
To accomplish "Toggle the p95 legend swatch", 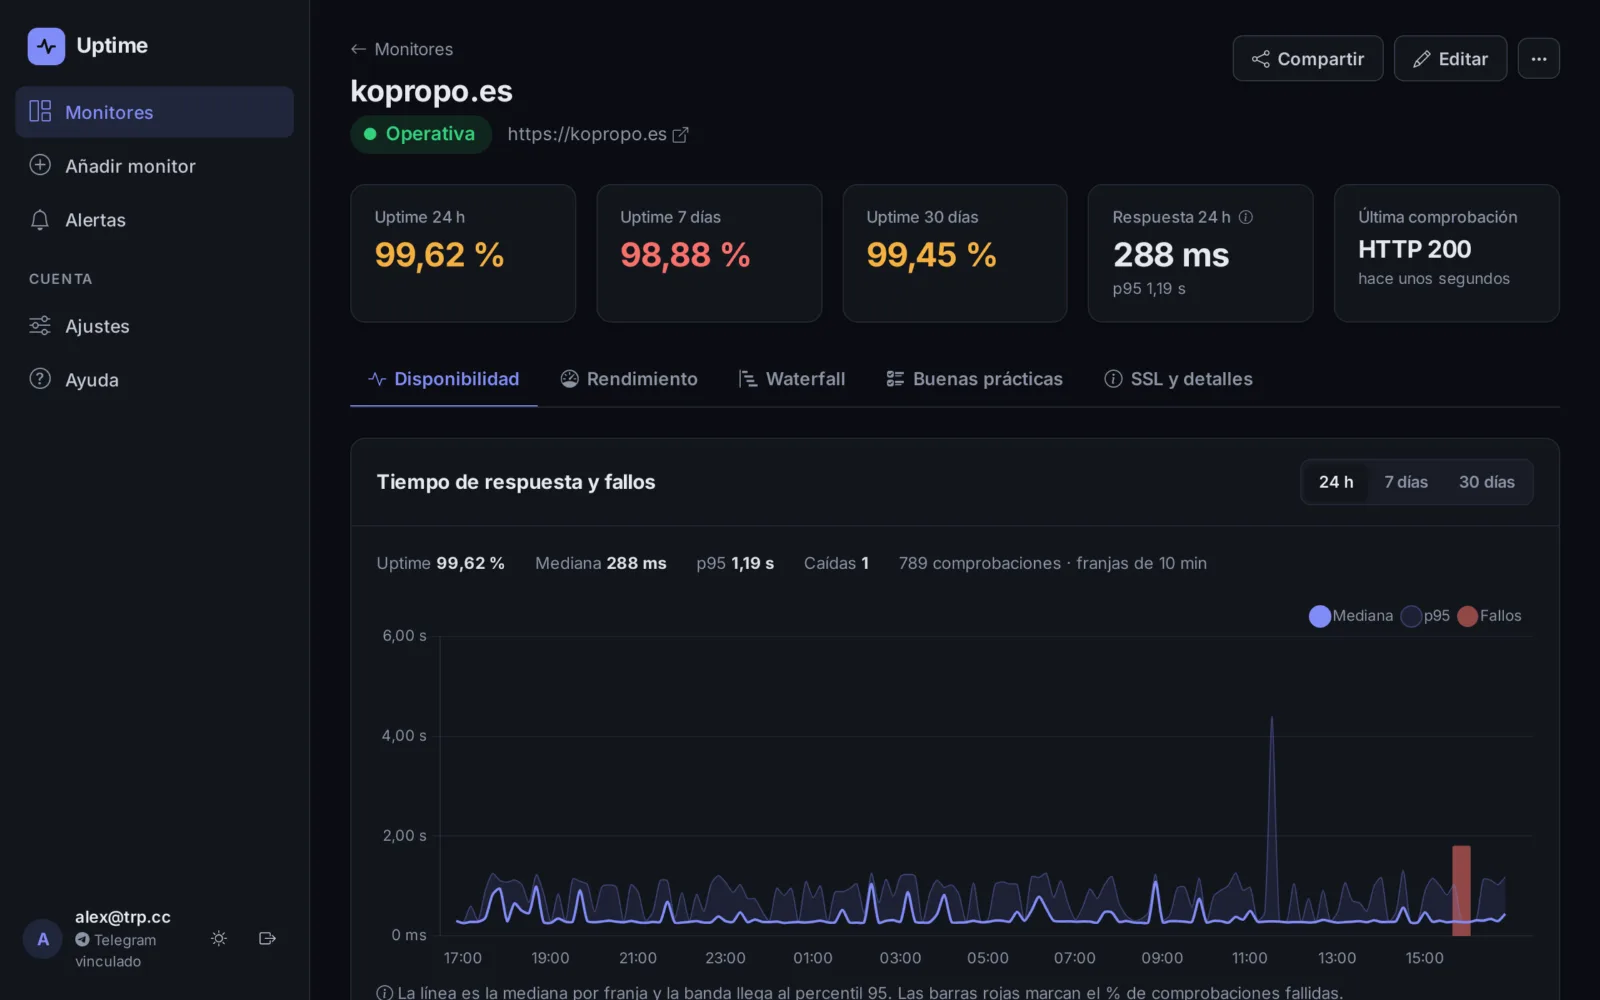I will [1411, 616].
